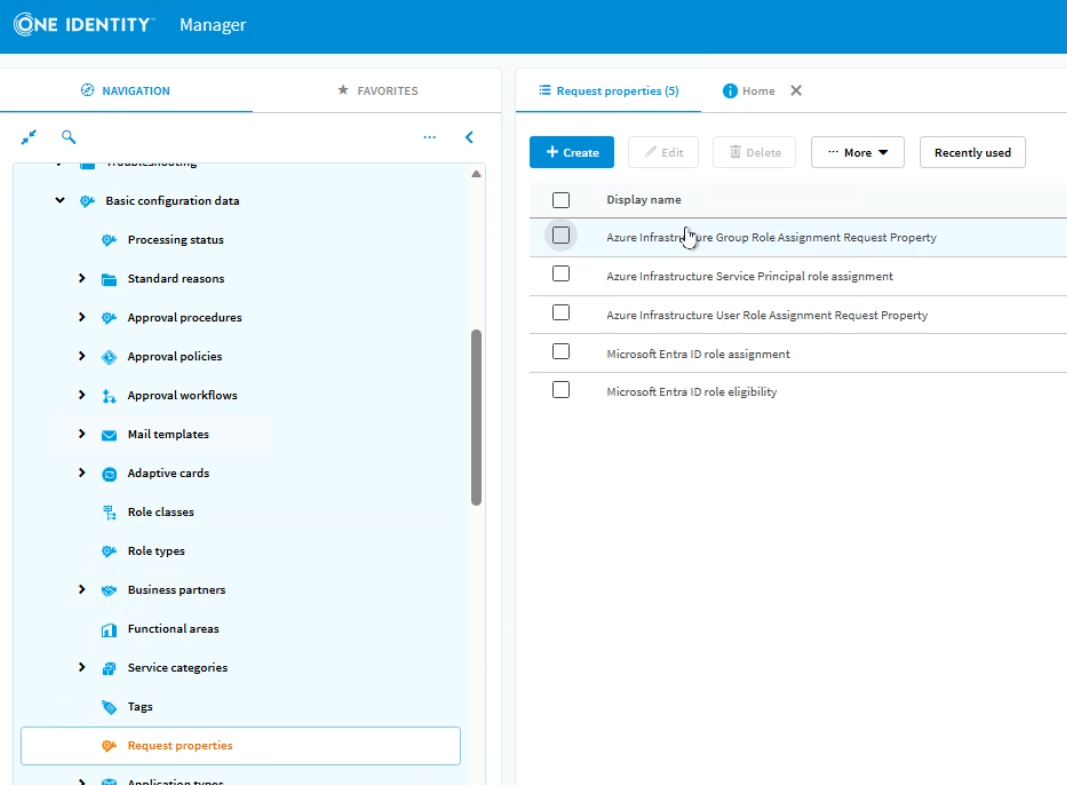The image size is (1067, 785).
Task: Collapse the Basic configuration data node
Action: [60, 200]
